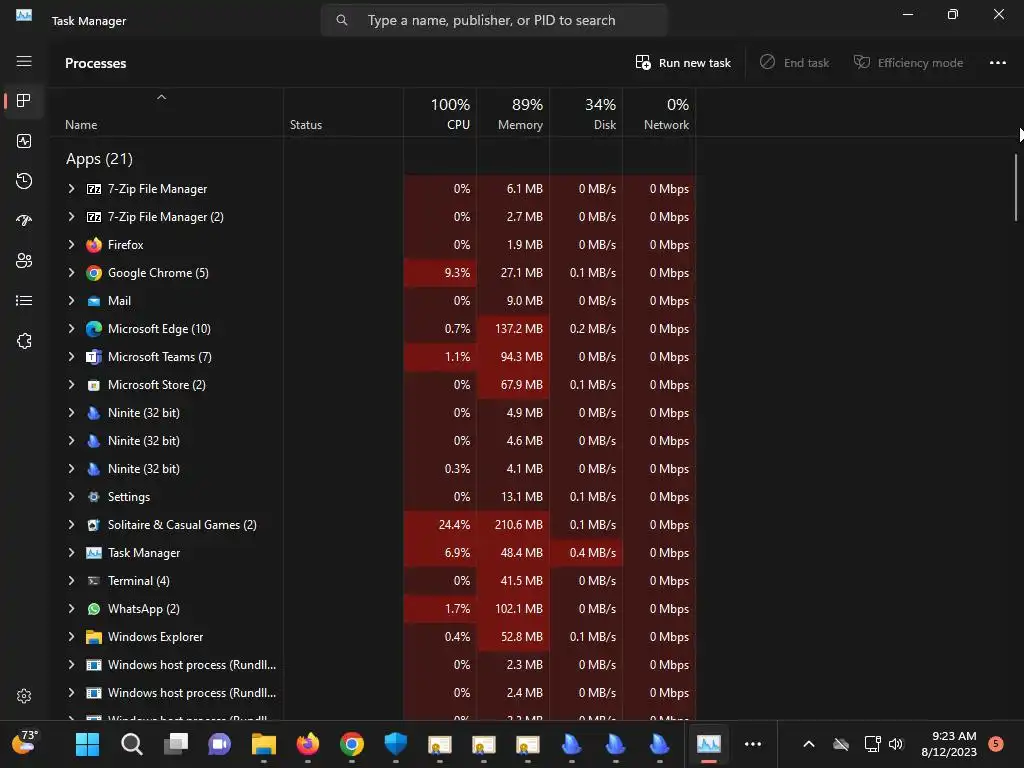Viewport: 1024px width, 768px height.
Task: Open Windows Start menu on taskbar
Action: tap(88, 744)
